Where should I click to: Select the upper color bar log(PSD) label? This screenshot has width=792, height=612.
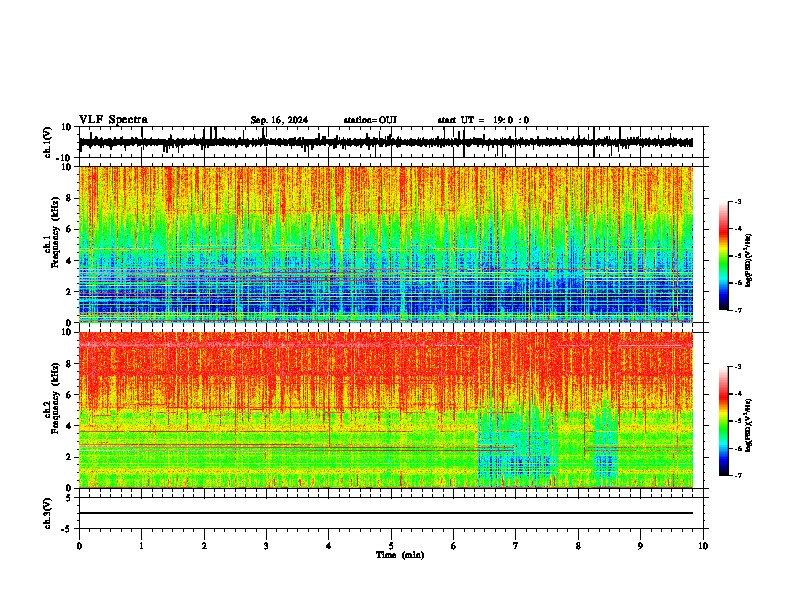pos(748,260)
